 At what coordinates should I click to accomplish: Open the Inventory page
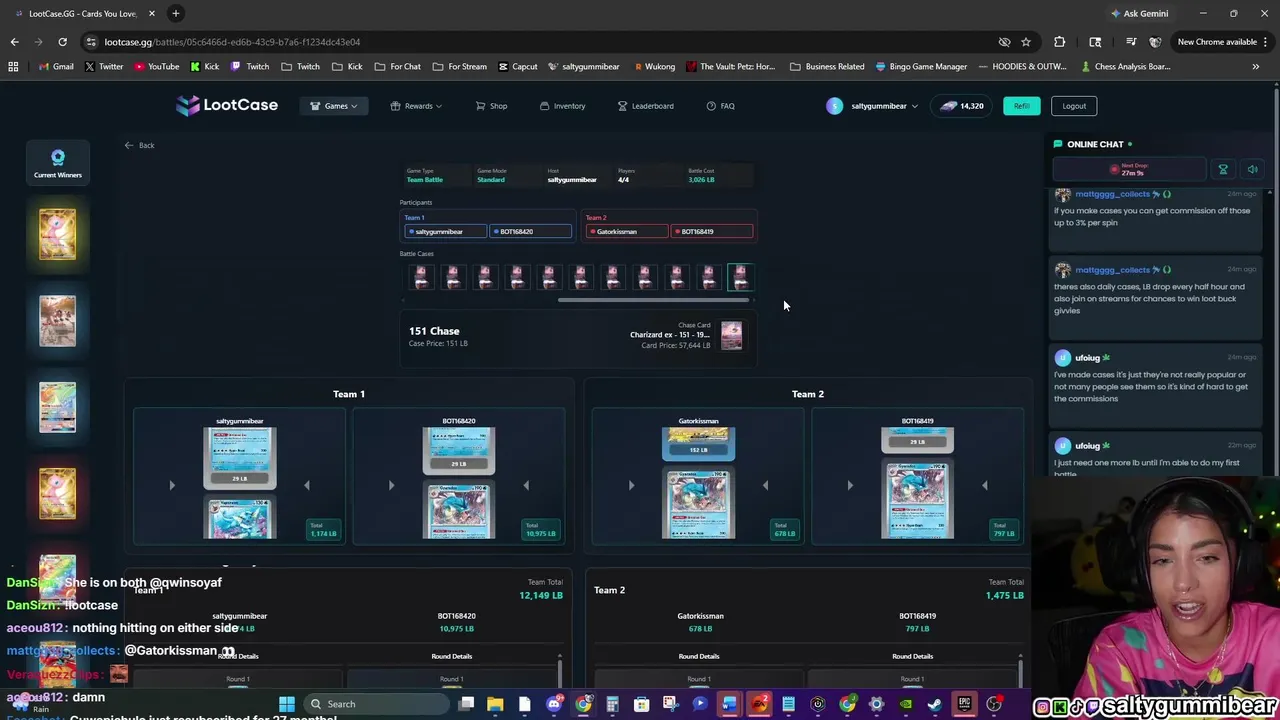pyautogui.click(x=563, y=106)
